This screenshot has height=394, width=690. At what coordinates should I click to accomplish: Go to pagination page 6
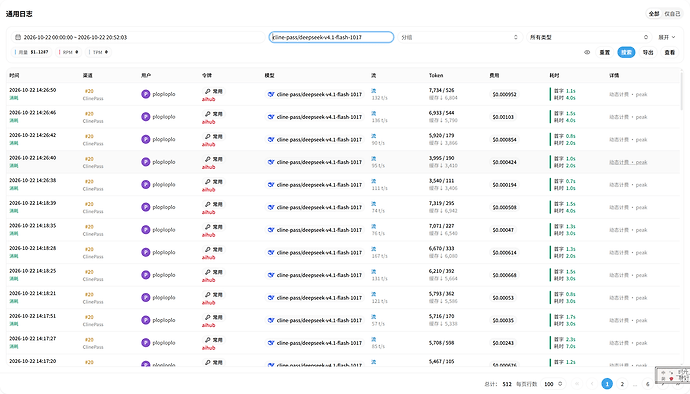pyautogui.click(x=647, y=384)
